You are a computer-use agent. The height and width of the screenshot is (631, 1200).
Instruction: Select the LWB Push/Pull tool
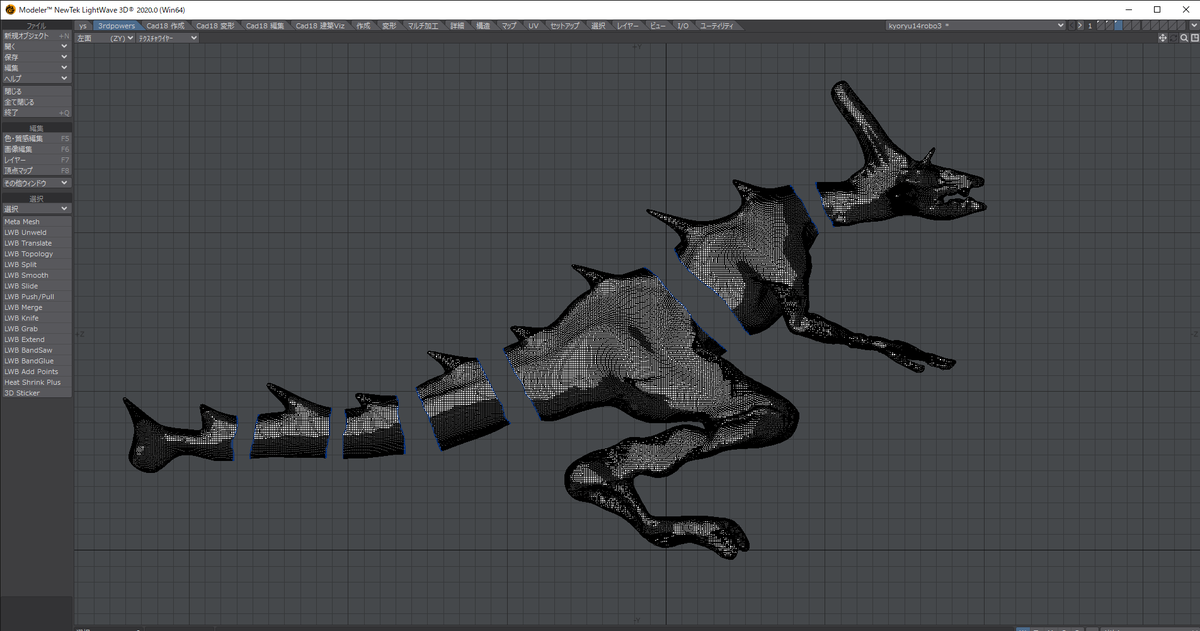36,297
